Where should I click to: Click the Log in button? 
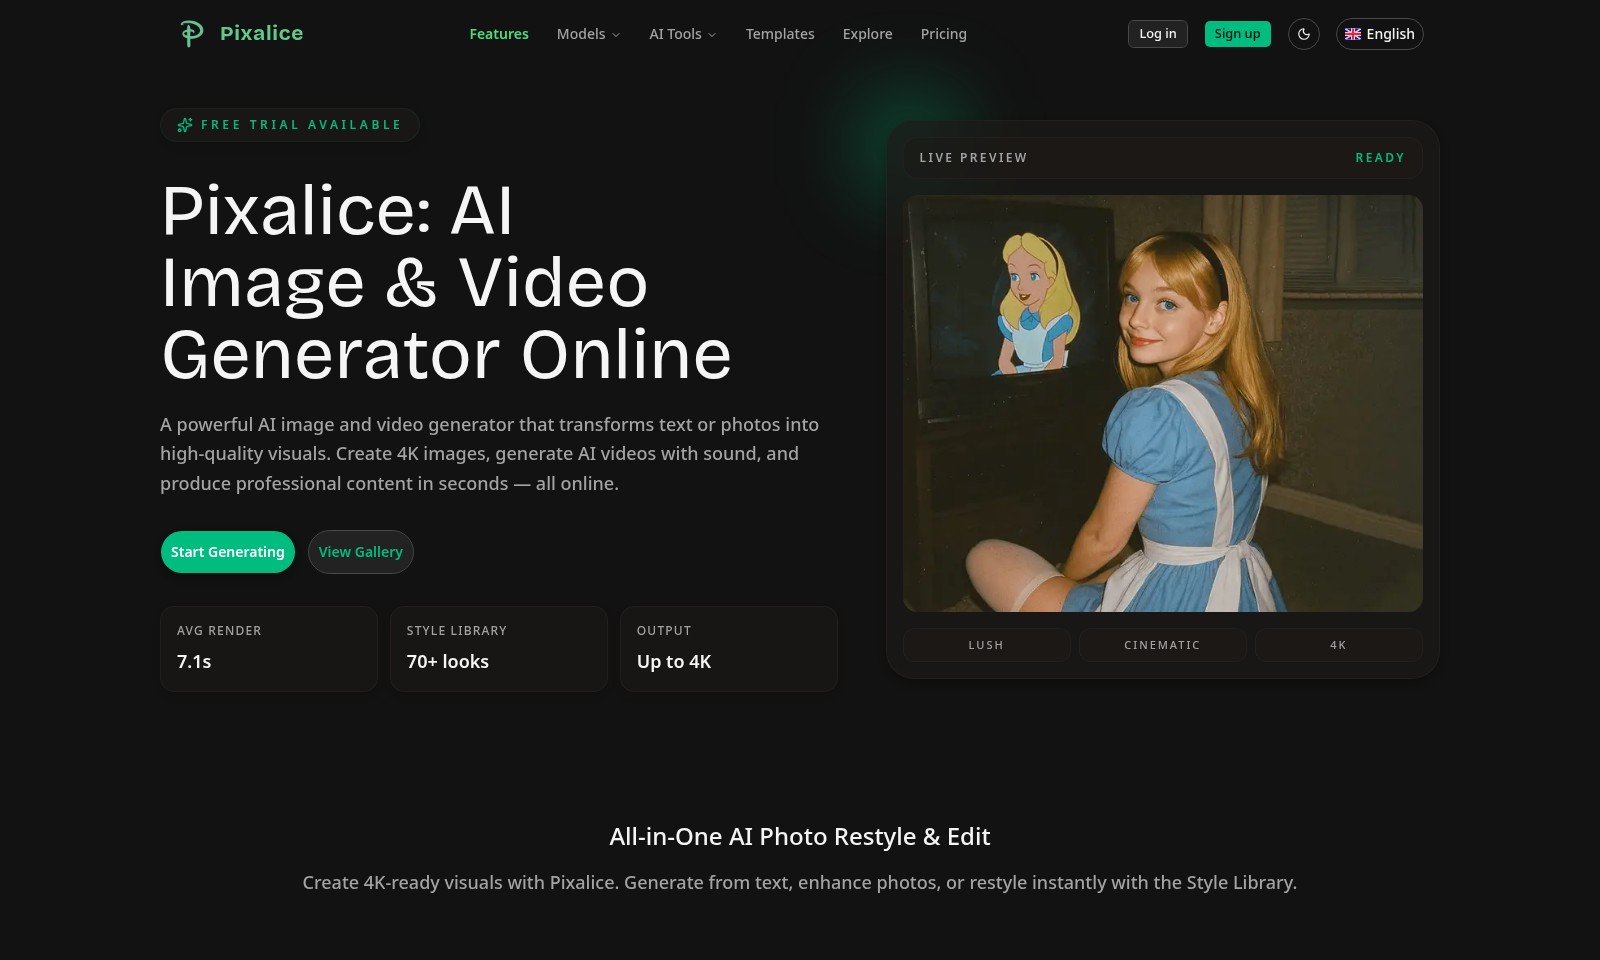(1158, 34)
